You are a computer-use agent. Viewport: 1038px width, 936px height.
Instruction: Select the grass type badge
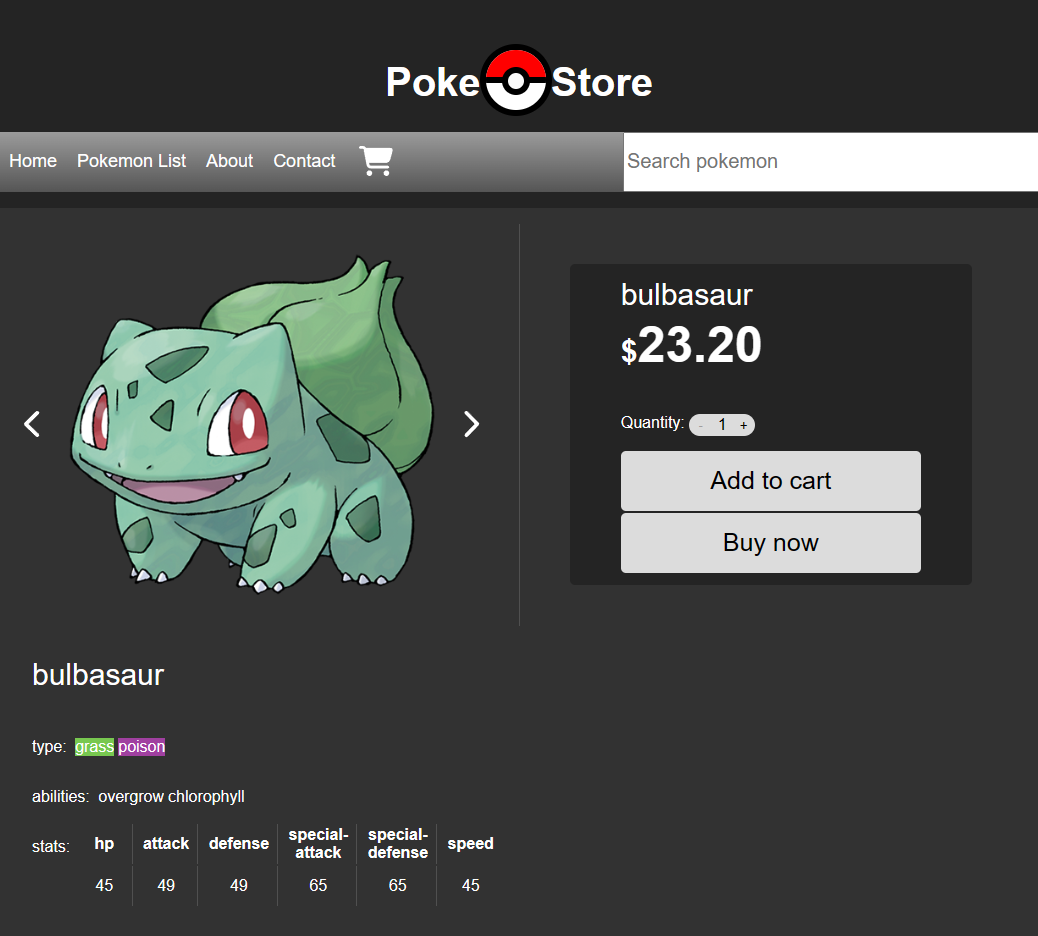coord(93,746)
